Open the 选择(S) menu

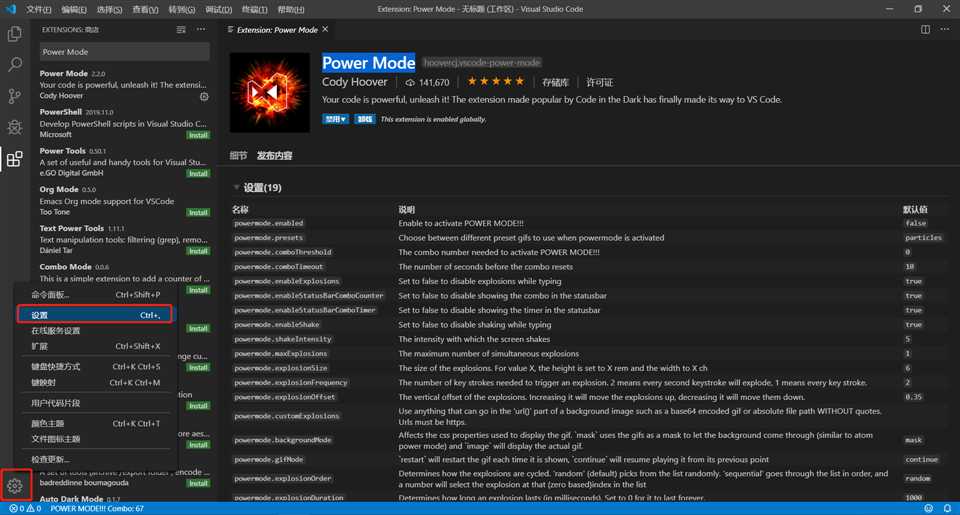pyautogui.click(x=110, y=9)
